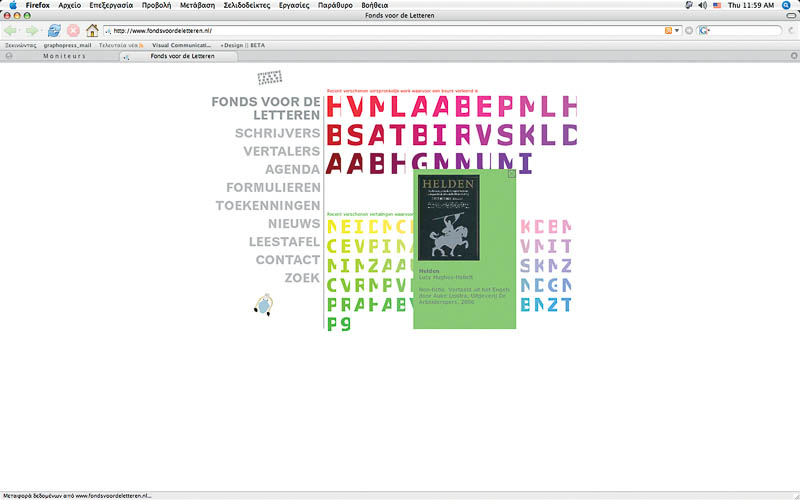Open the Apple menu
800x500 pixels.
(13, 5)
